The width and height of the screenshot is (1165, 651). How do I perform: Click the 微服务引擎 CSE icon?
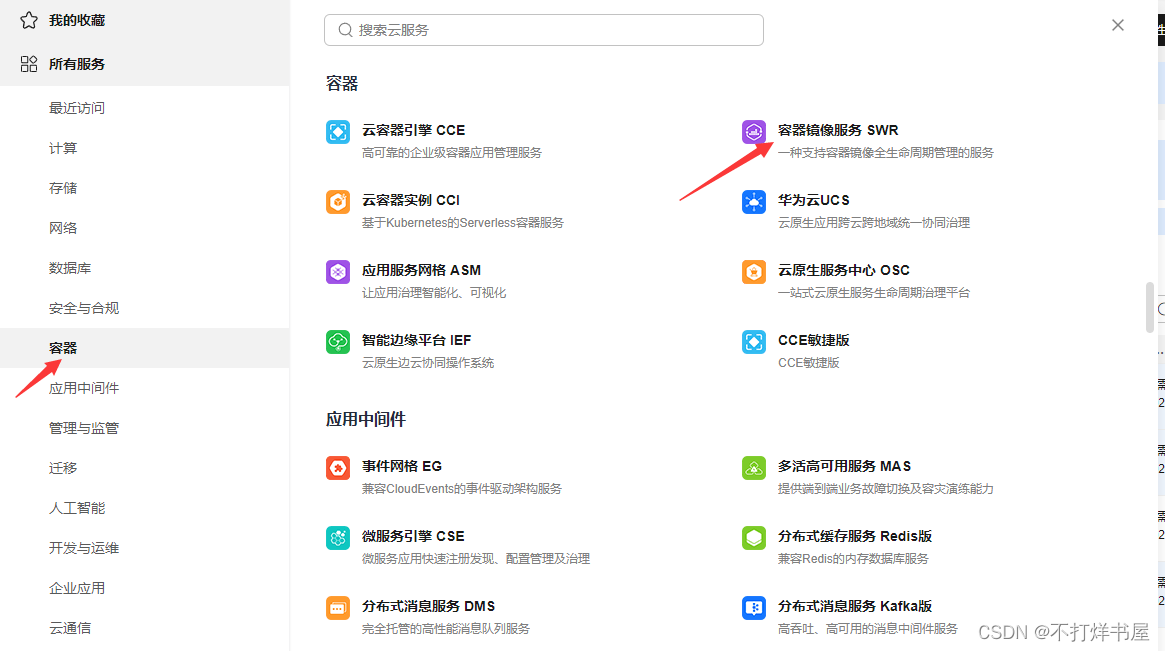(338, 538)
